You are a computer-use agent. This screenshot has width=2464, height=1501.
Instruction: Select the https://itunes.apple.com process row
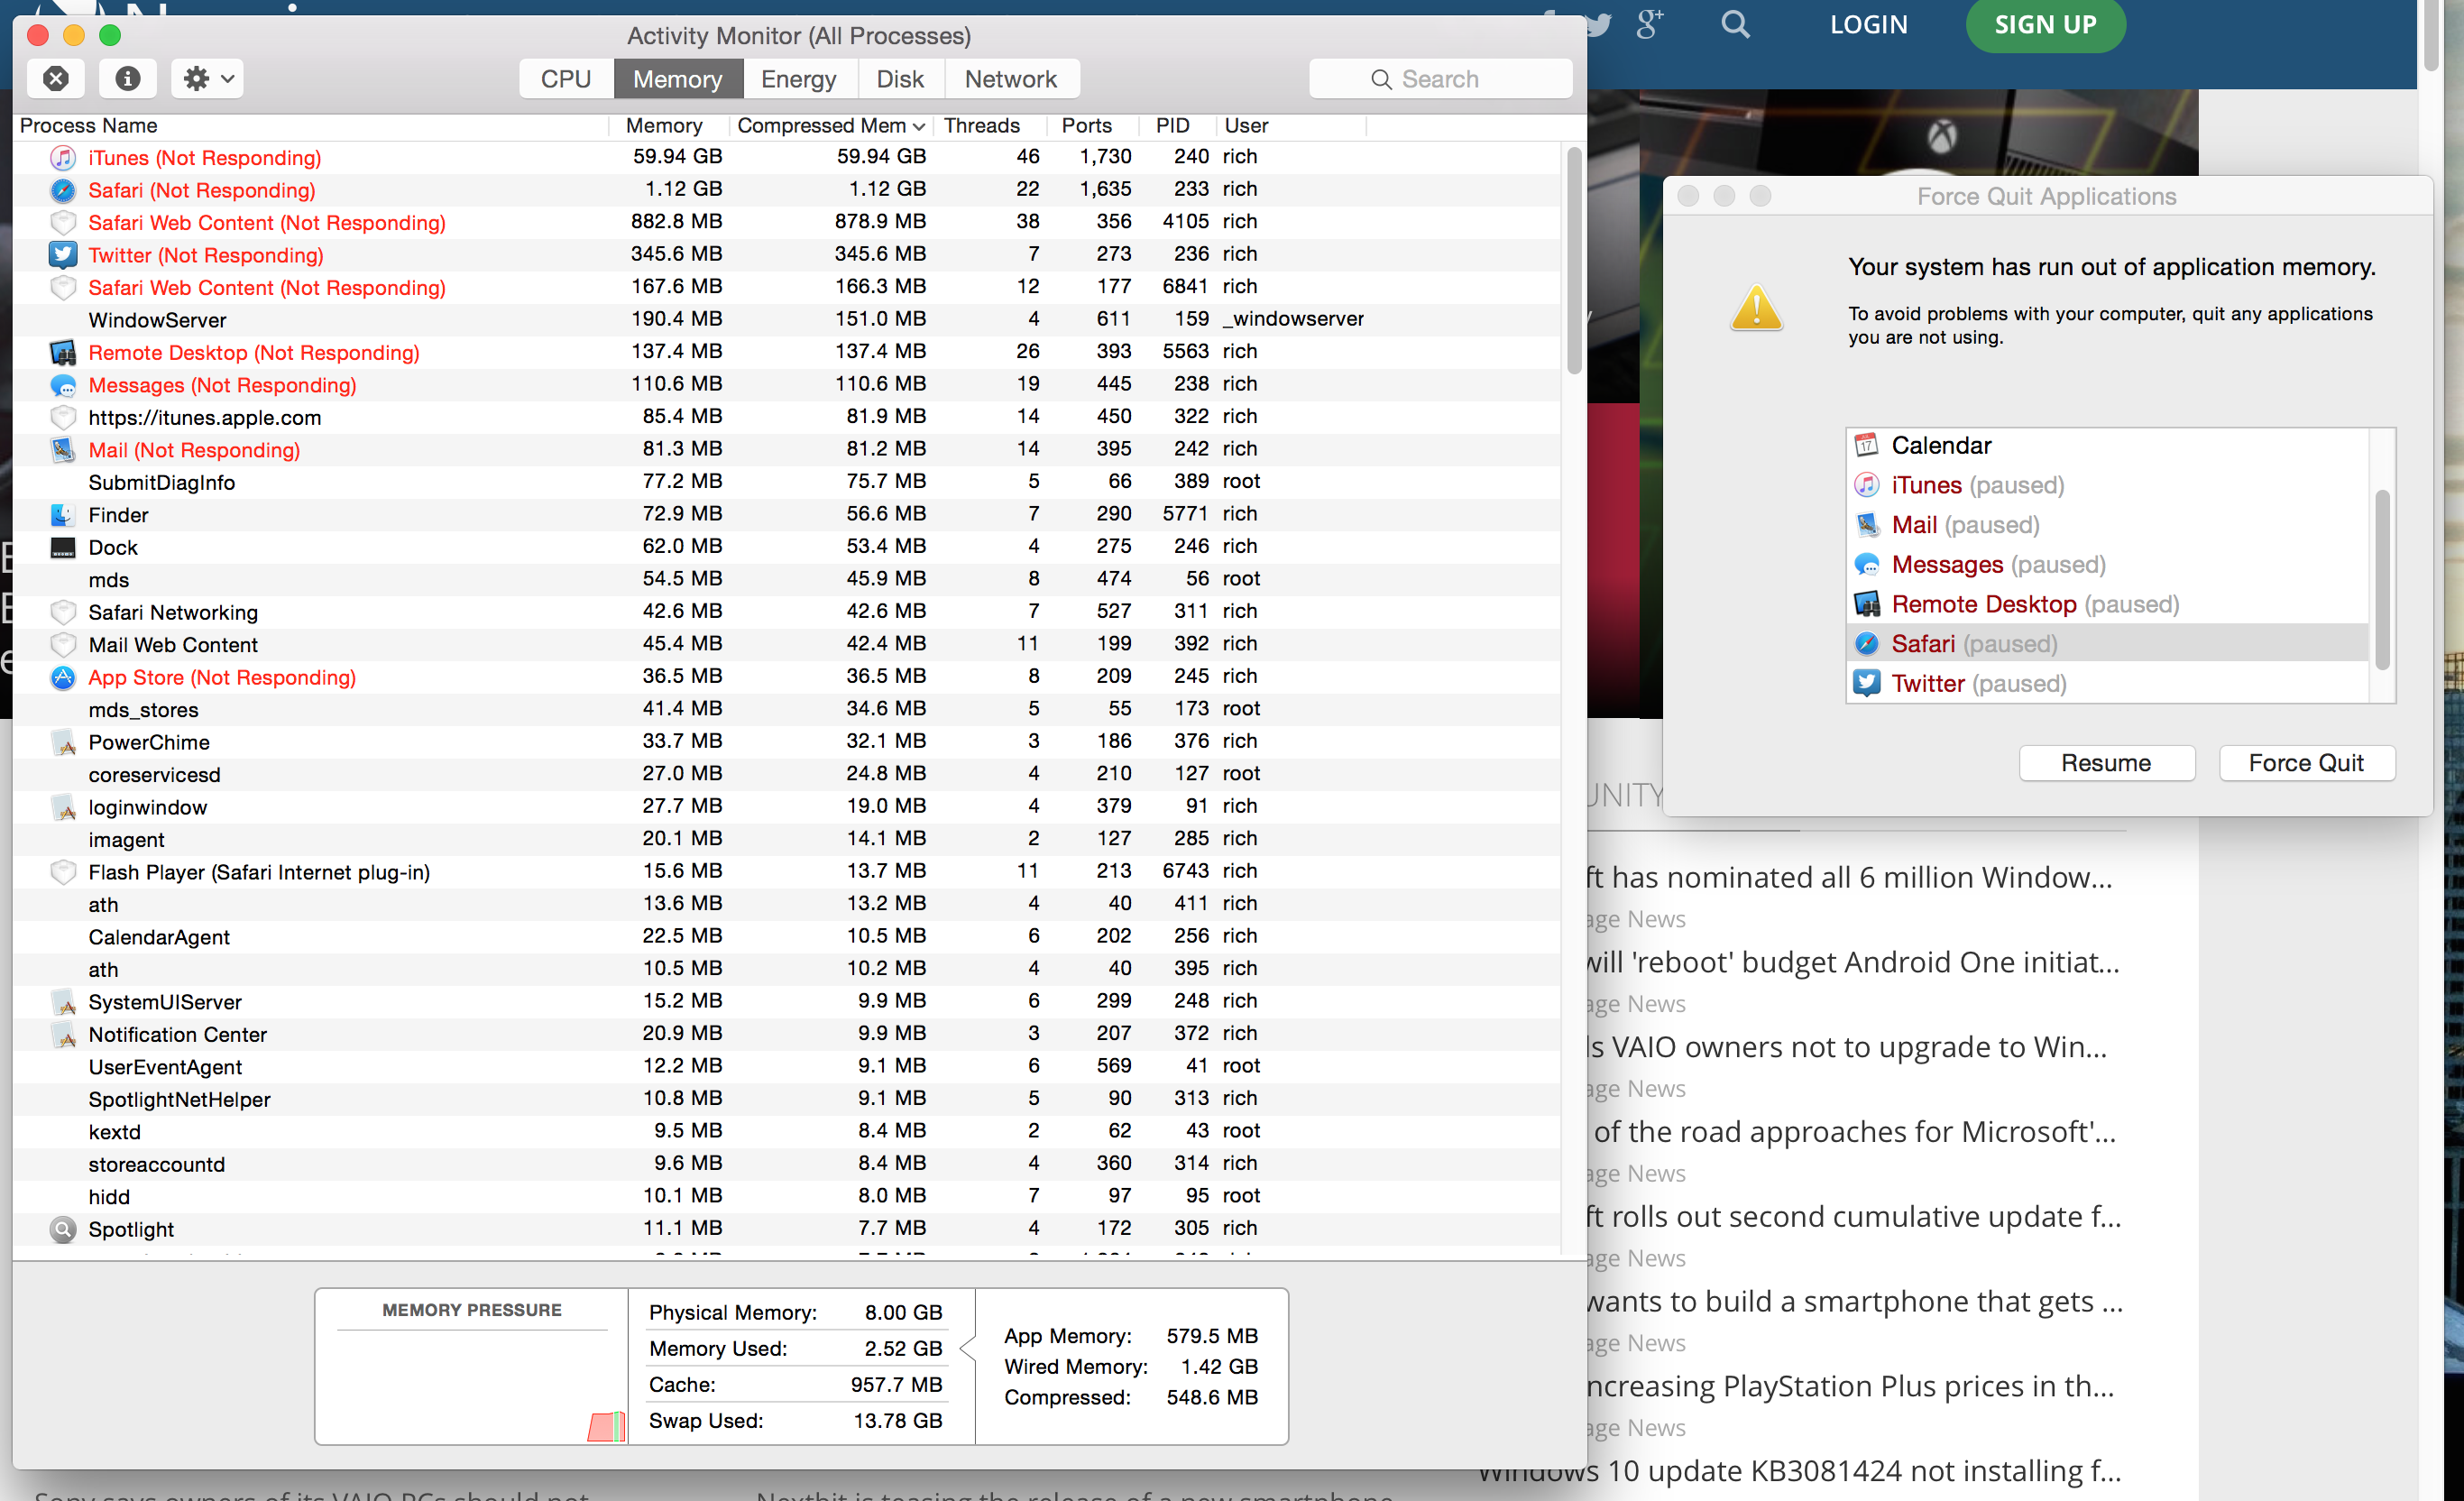point(786,417)
